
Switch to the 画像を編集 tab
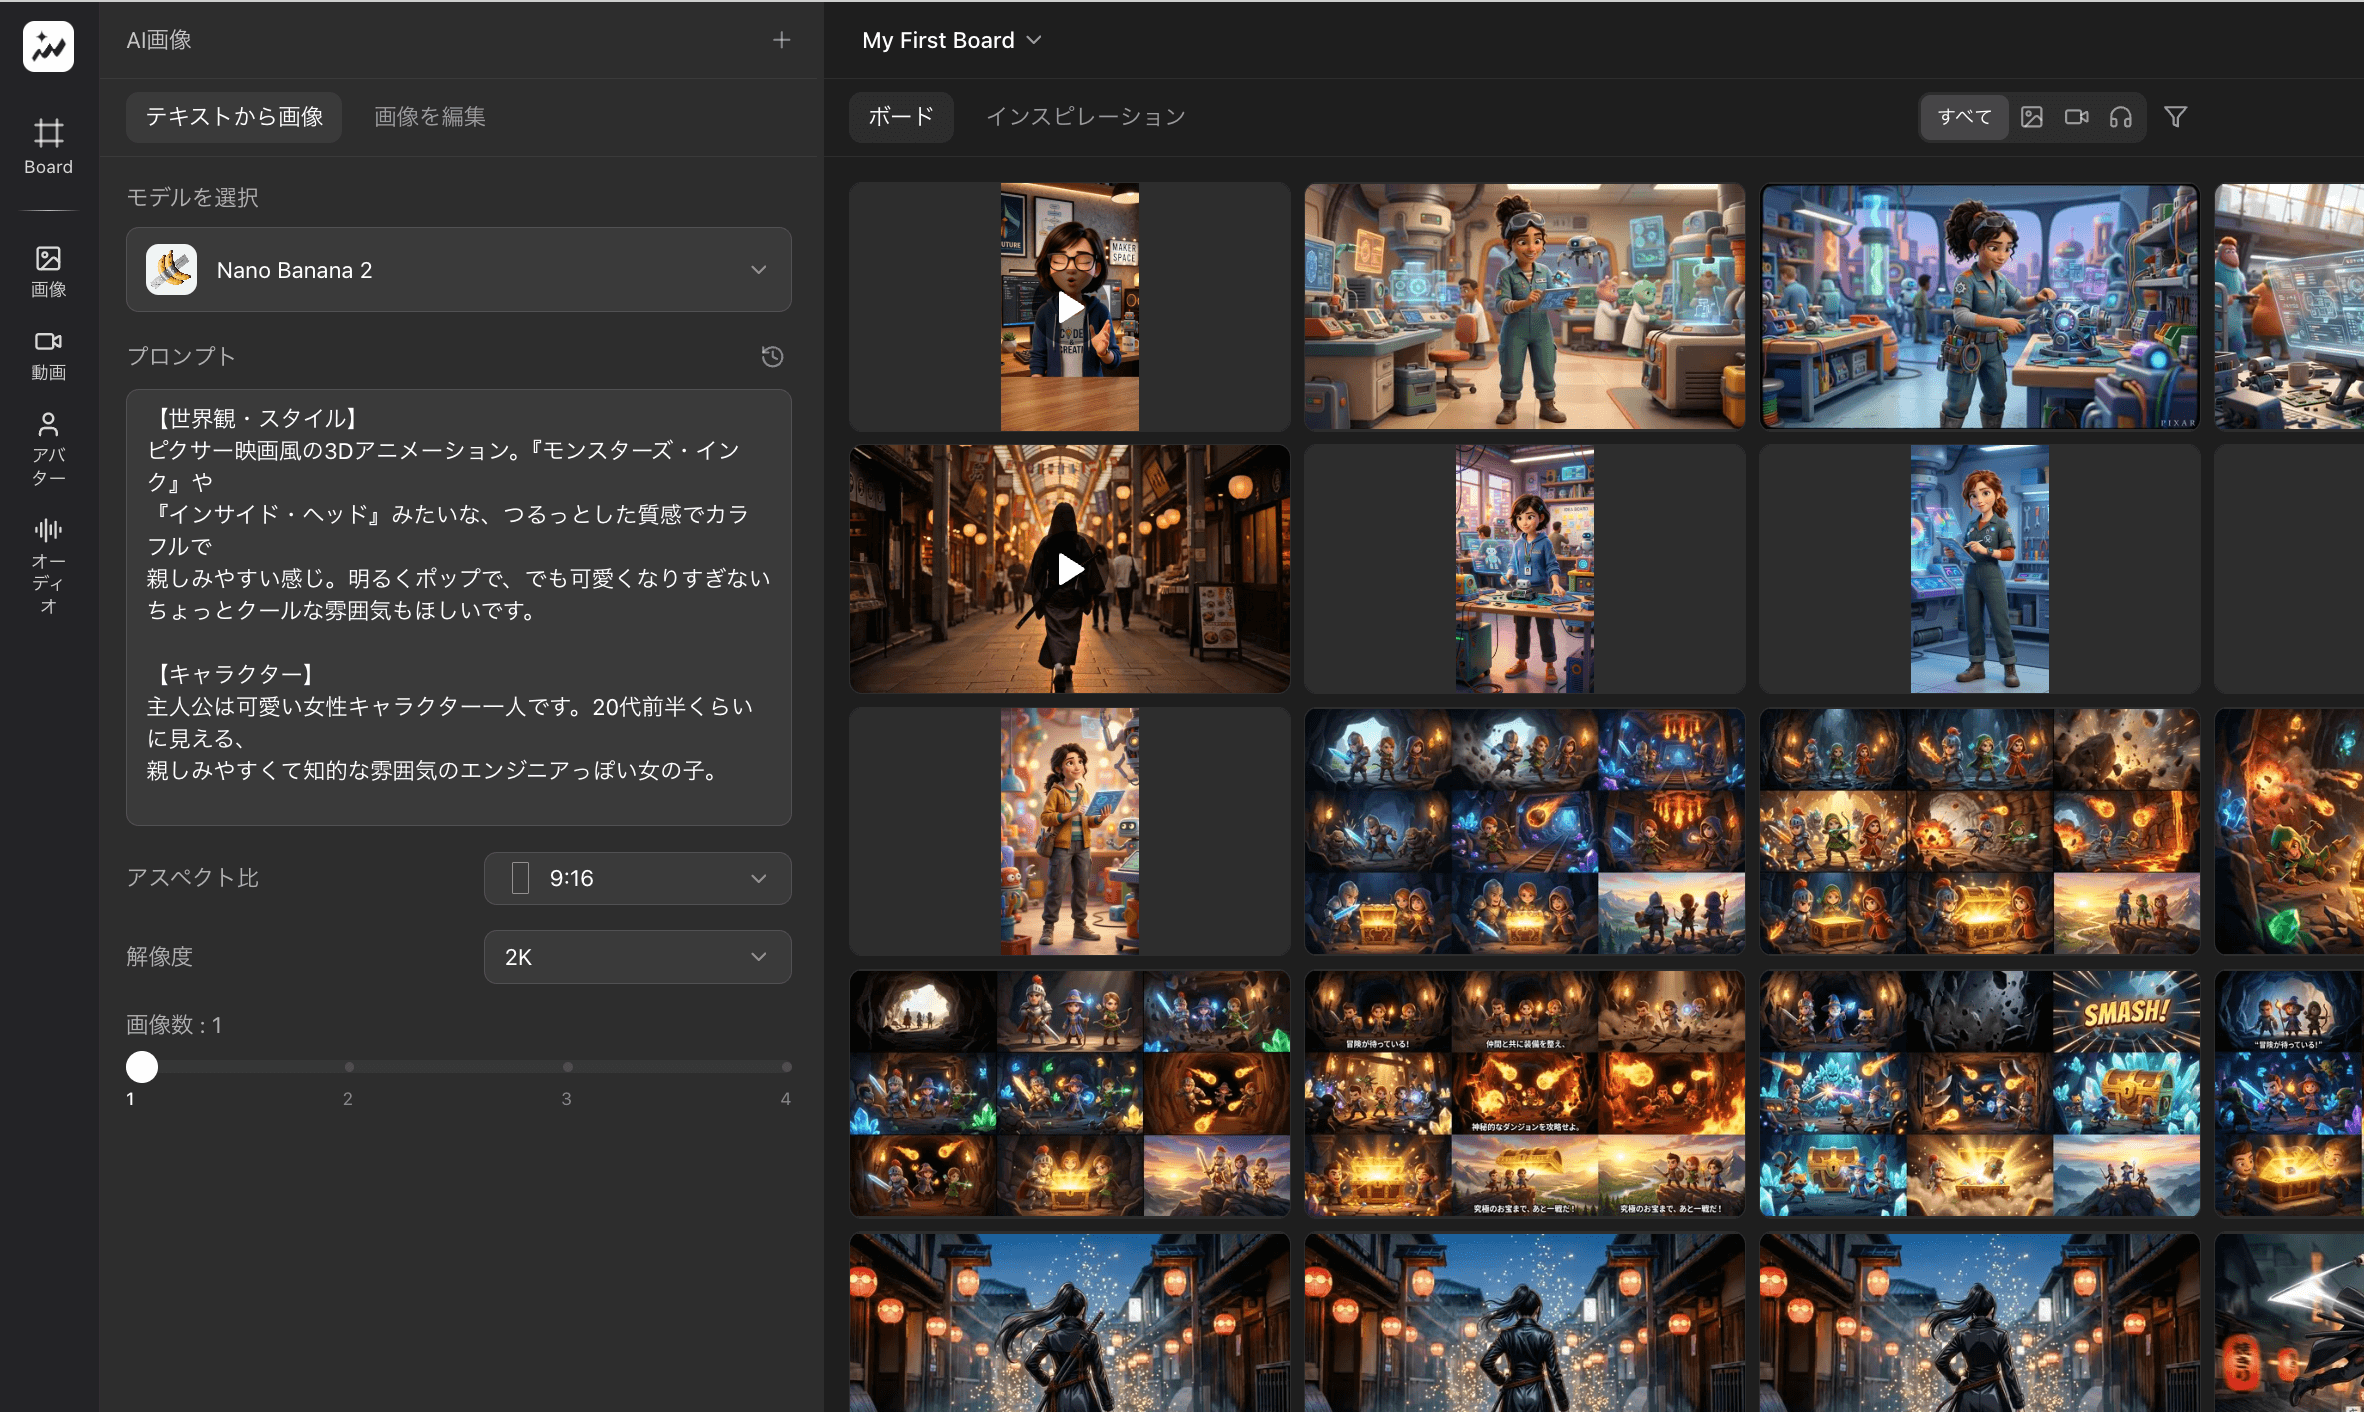(429, 117)
